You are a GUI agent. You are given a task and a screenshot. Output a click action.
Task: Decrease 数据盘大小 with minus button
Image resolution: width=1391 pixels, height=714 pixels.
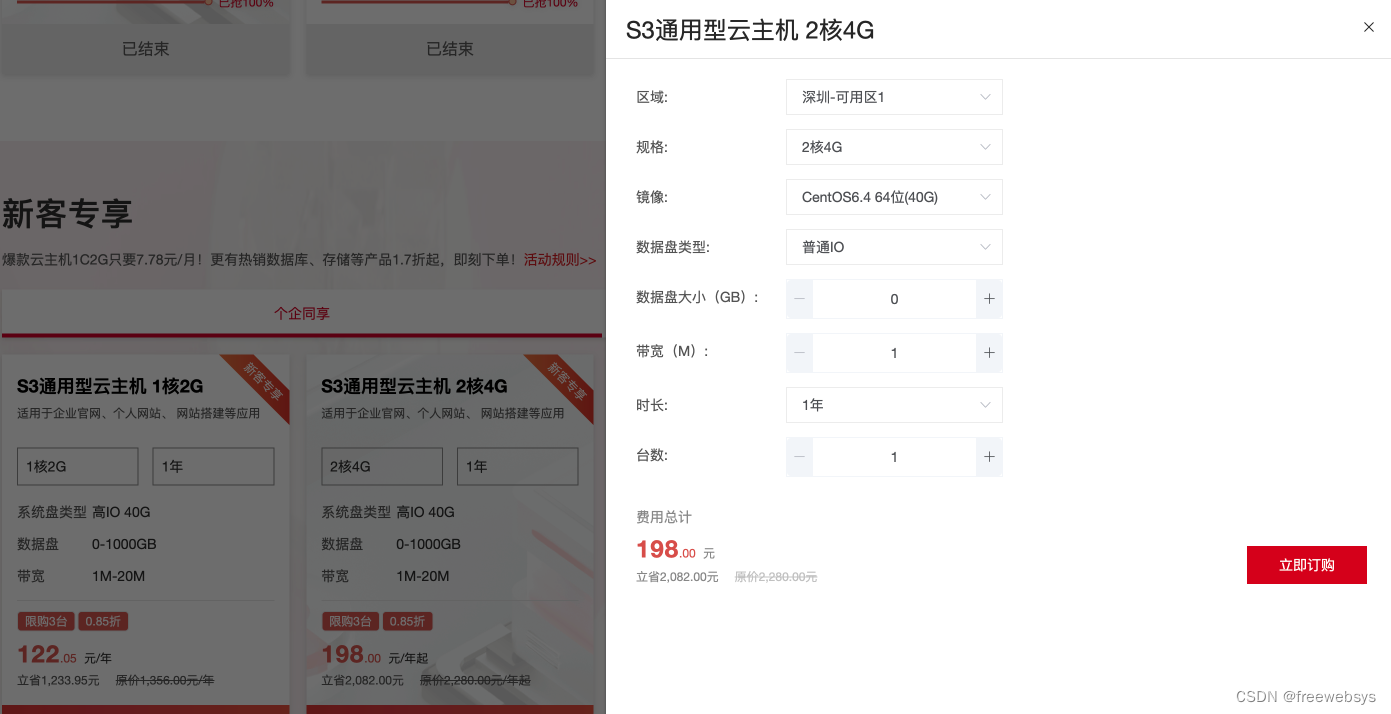(x=799, y=299)
